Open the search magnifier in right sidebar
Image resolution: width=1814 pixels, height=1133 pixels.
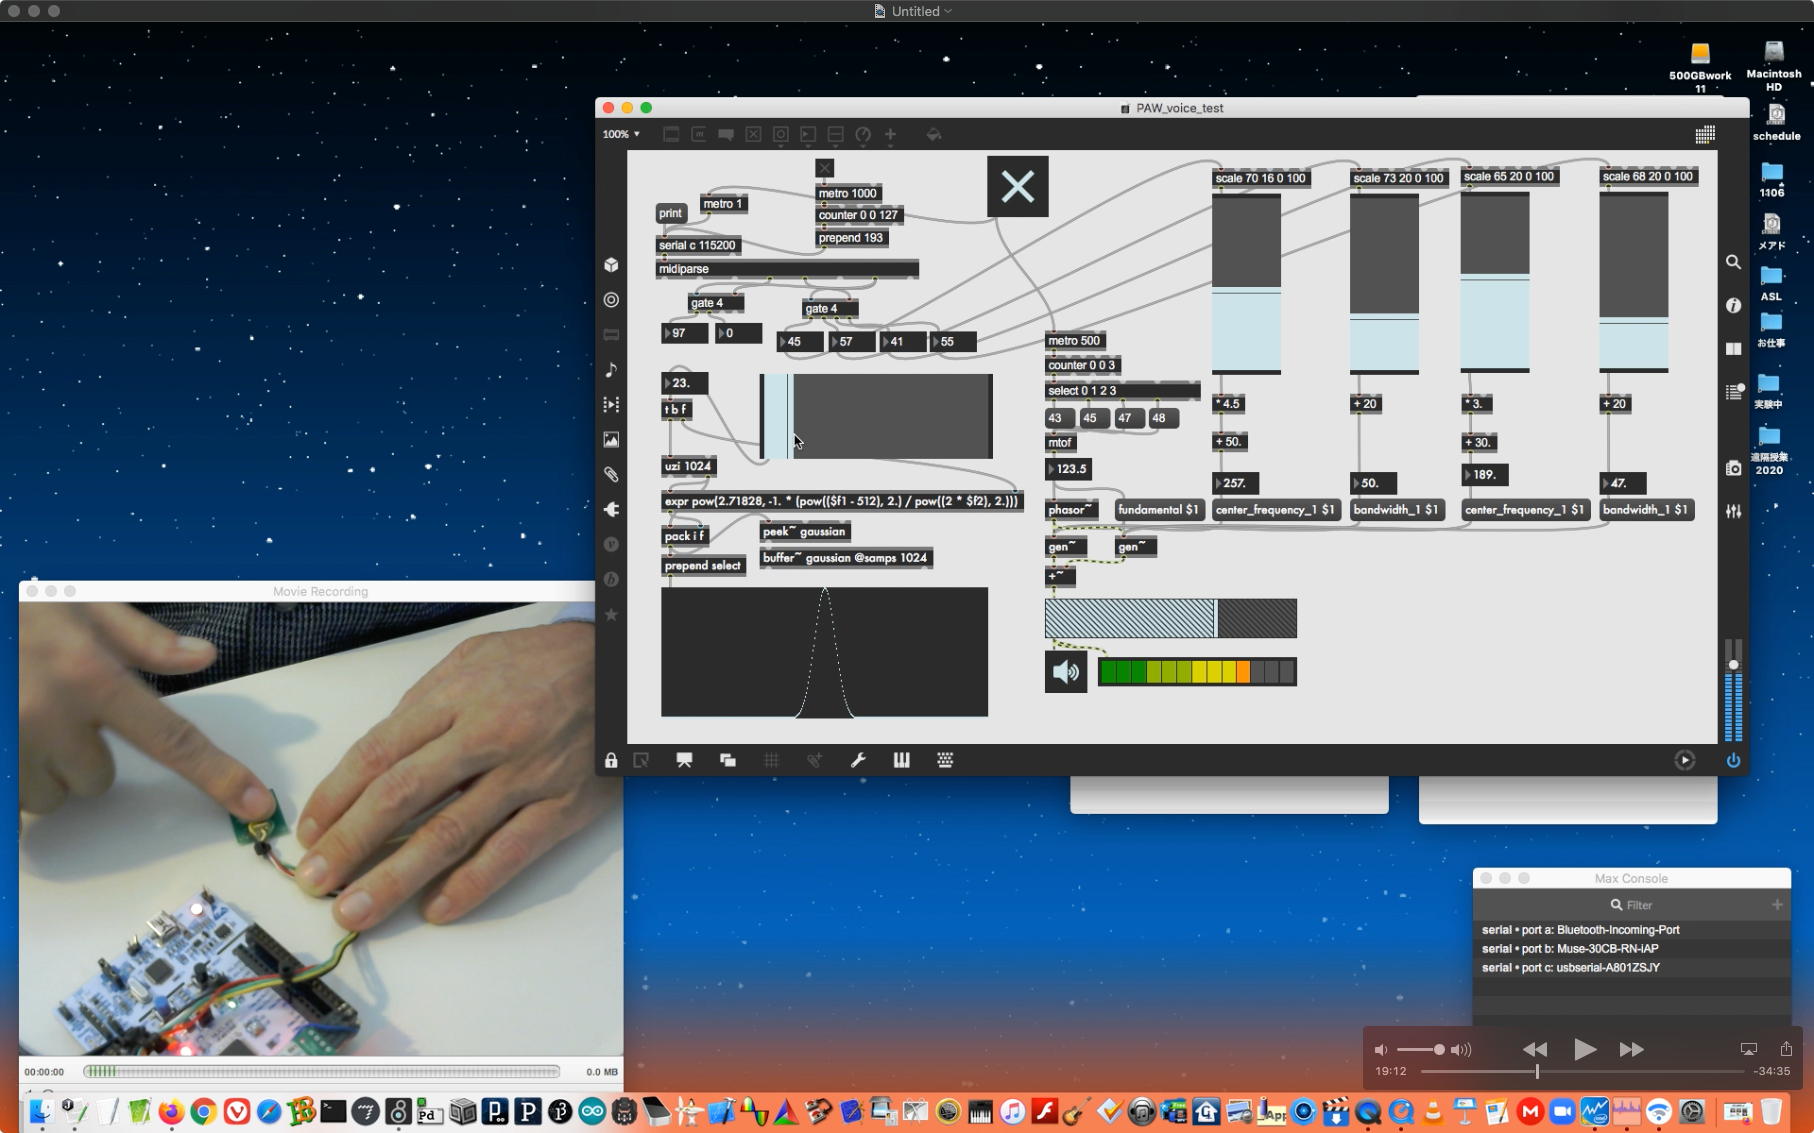[1733, 262]
